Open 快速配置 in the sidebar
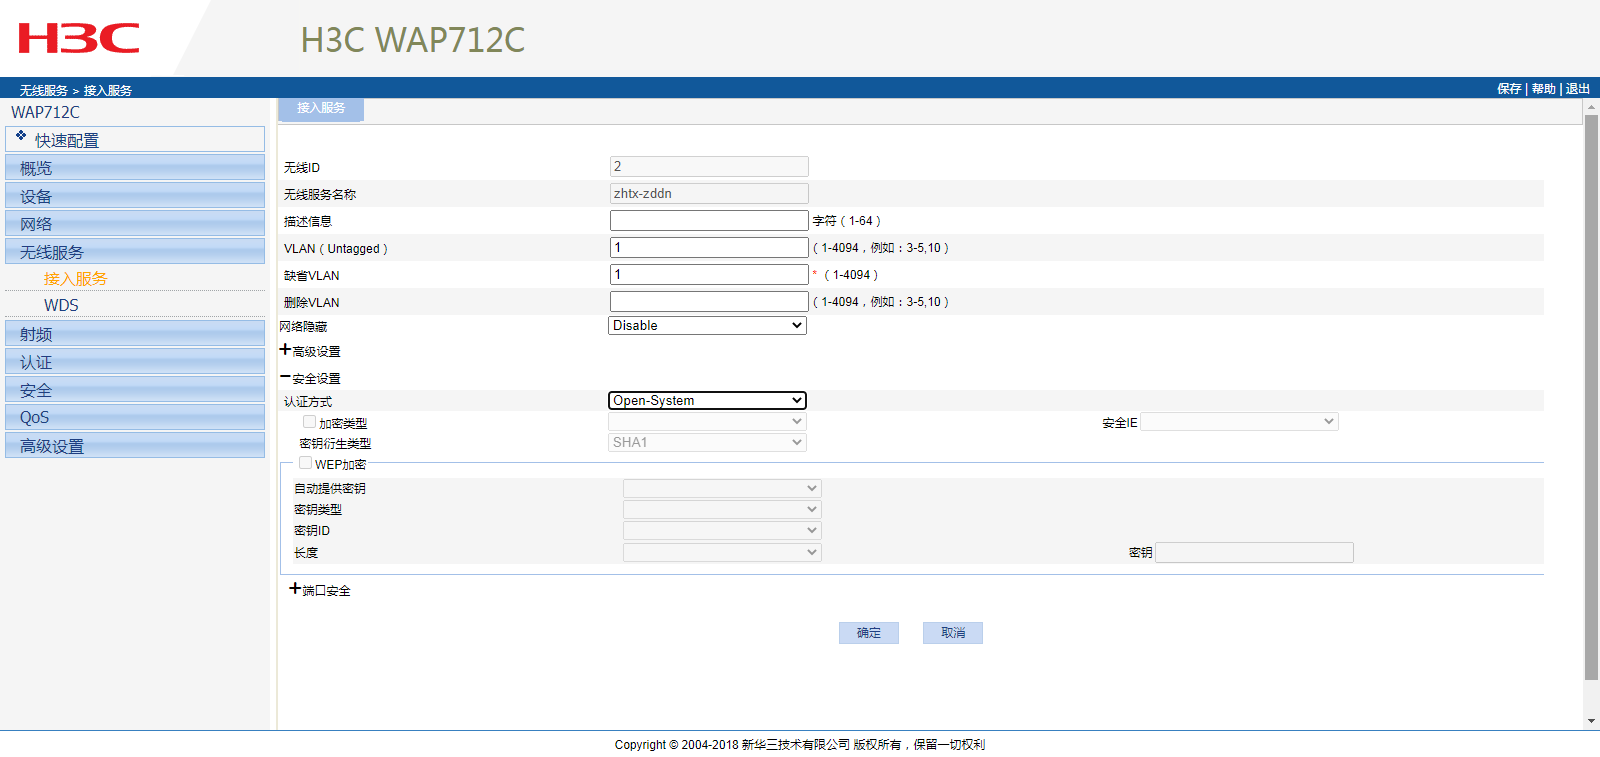Screen dimensions: 1600x757 [135, 139]
